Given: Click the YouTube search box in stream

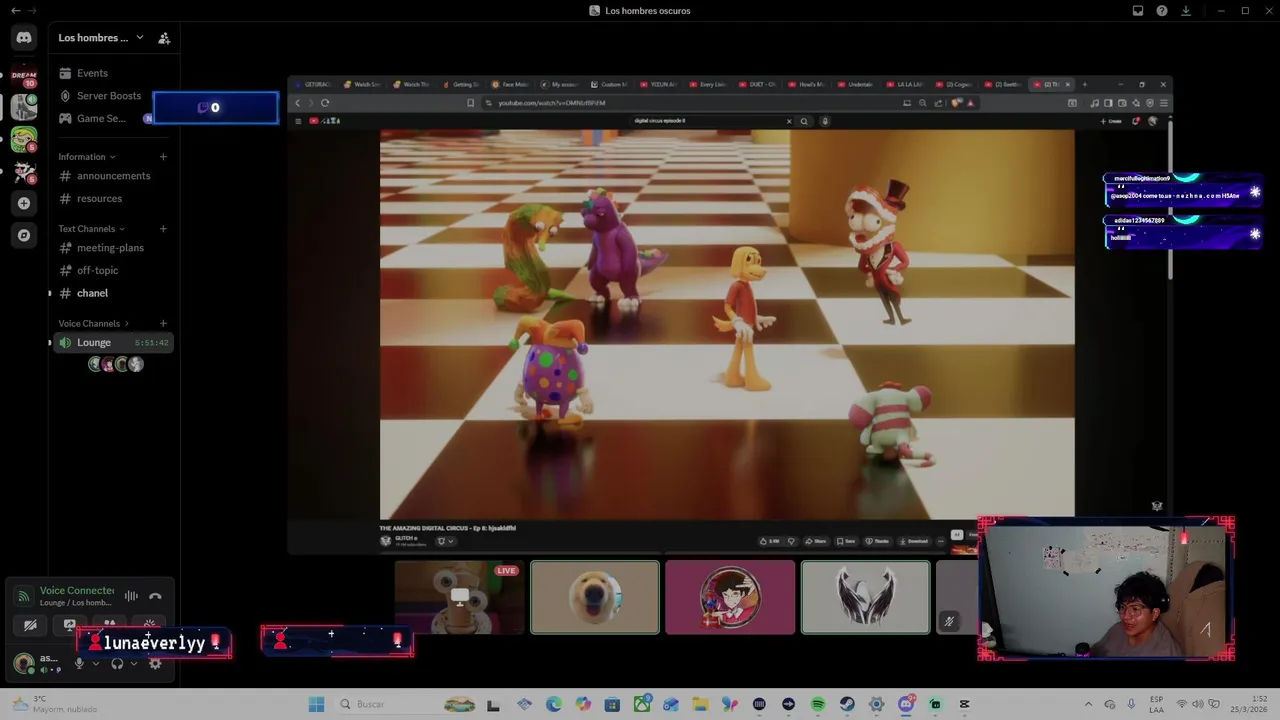Looking at the screenshot, I should pos(711,121).
